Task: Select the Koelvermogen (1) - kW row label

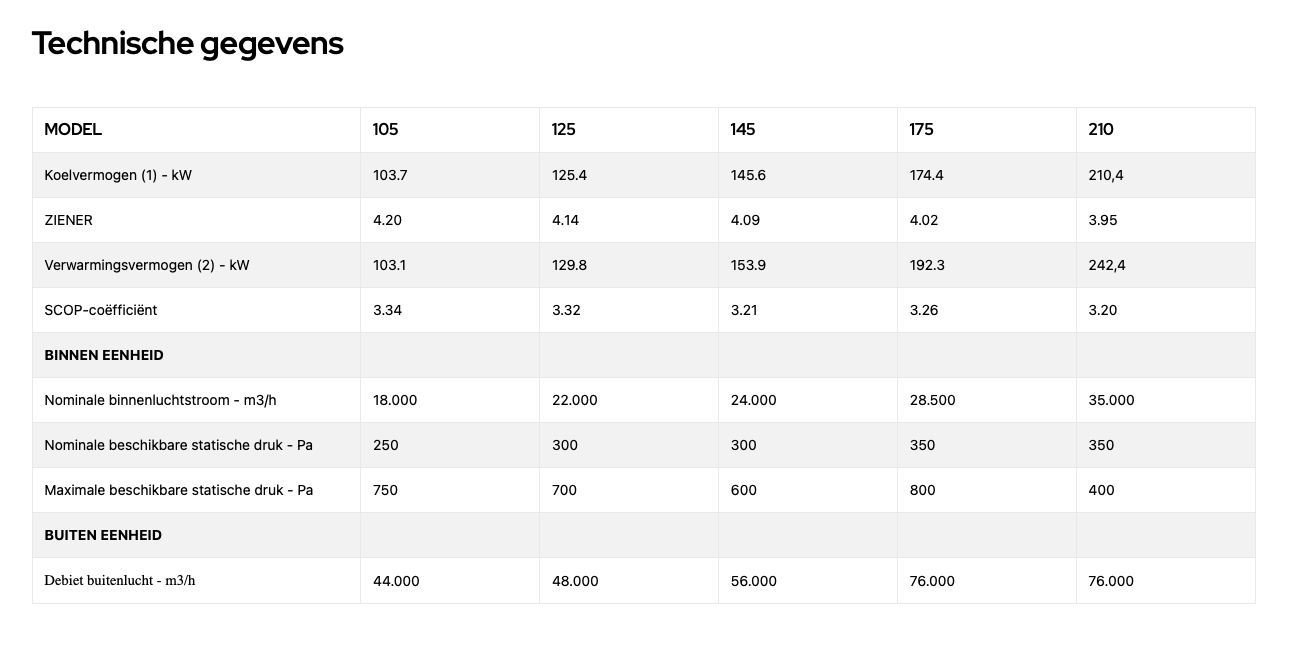Action: click(x=118, y=175)
